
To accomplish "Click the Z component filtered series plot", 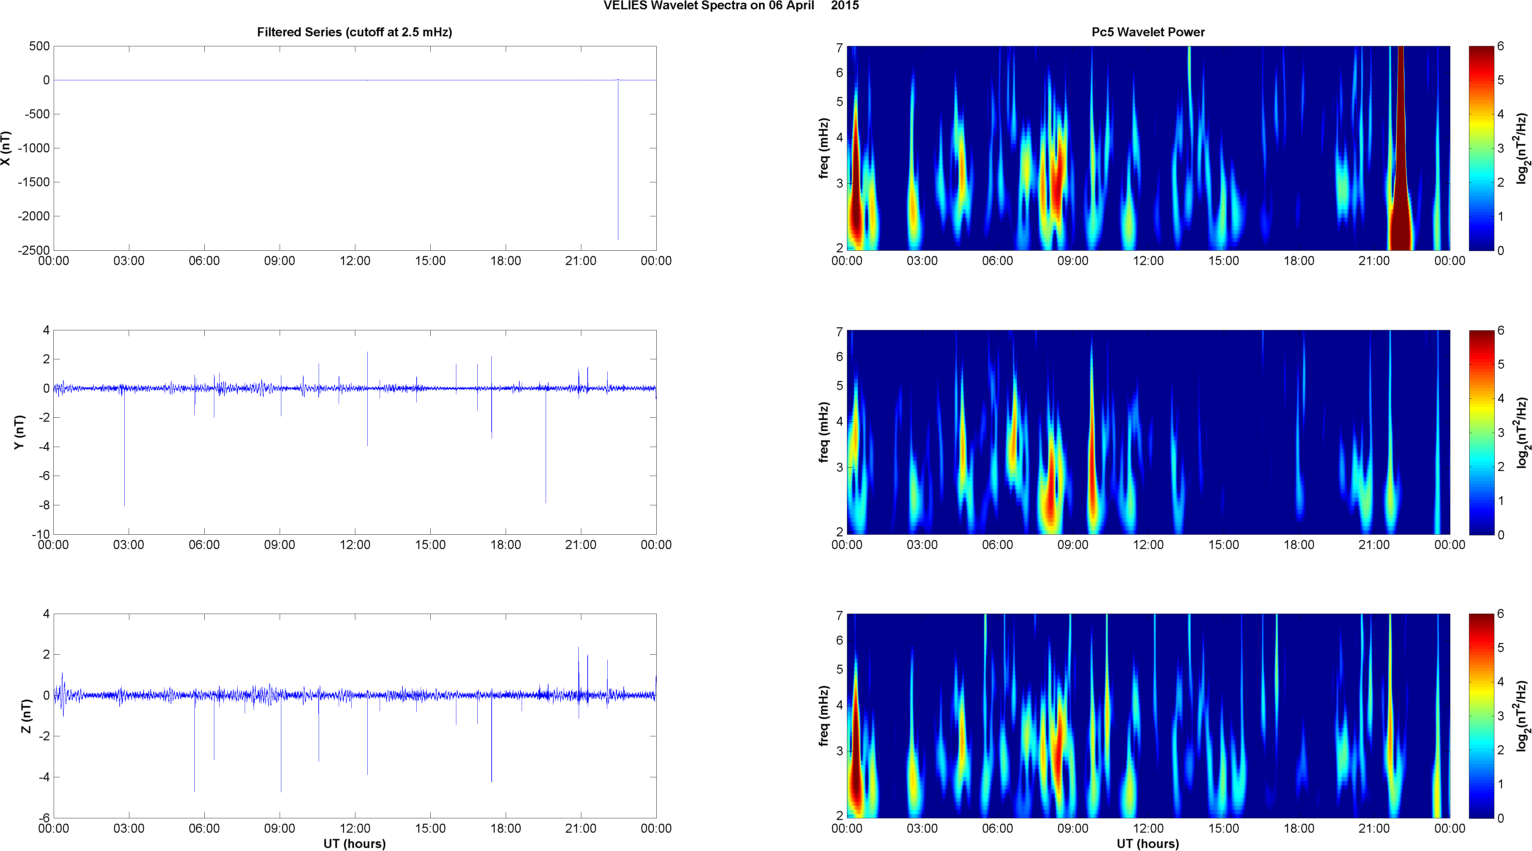I will (x=355, y=716).
